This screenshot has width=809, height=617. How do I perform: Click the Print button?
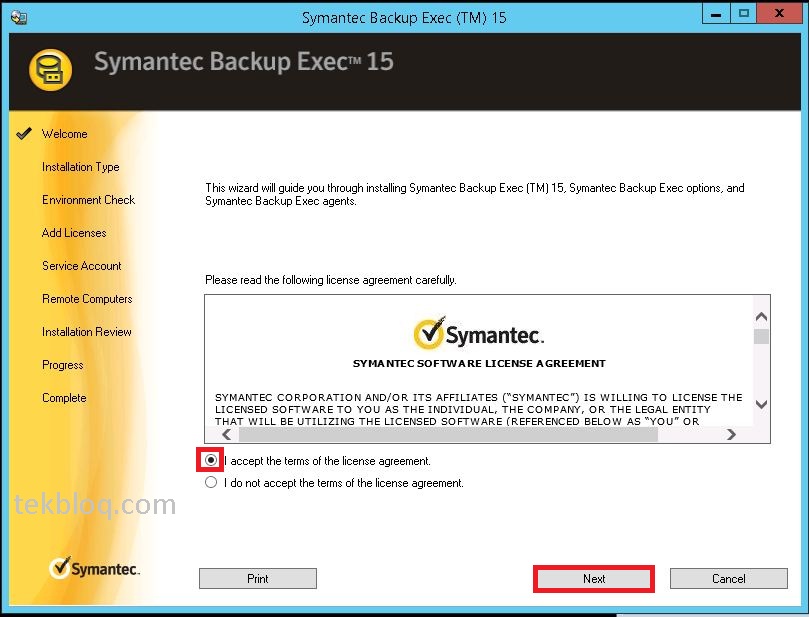pos(257,579)
